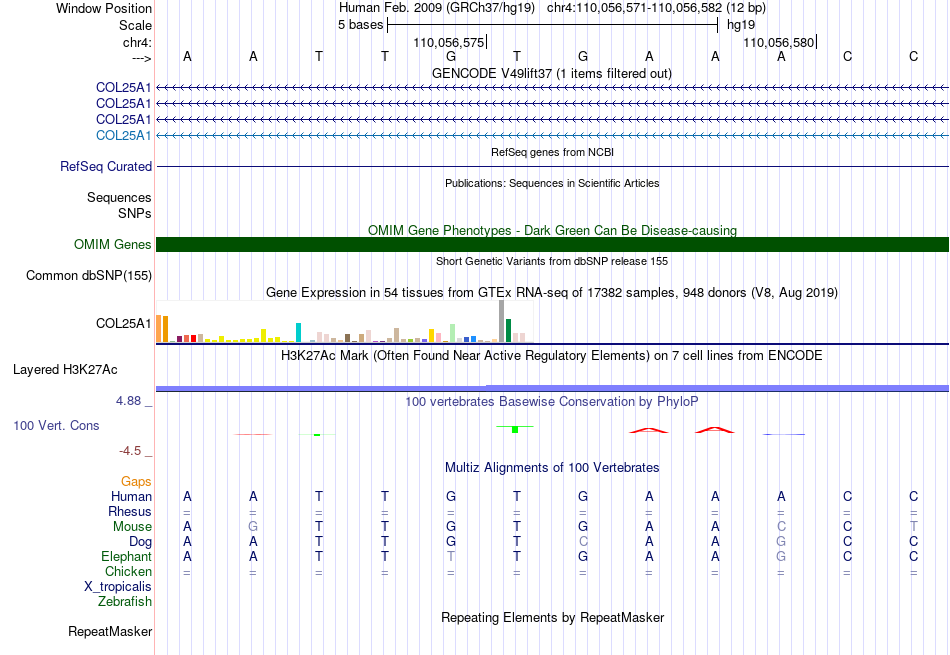Click the Common dbSNP(155) label
950x655 pixels.
[89, 276]
